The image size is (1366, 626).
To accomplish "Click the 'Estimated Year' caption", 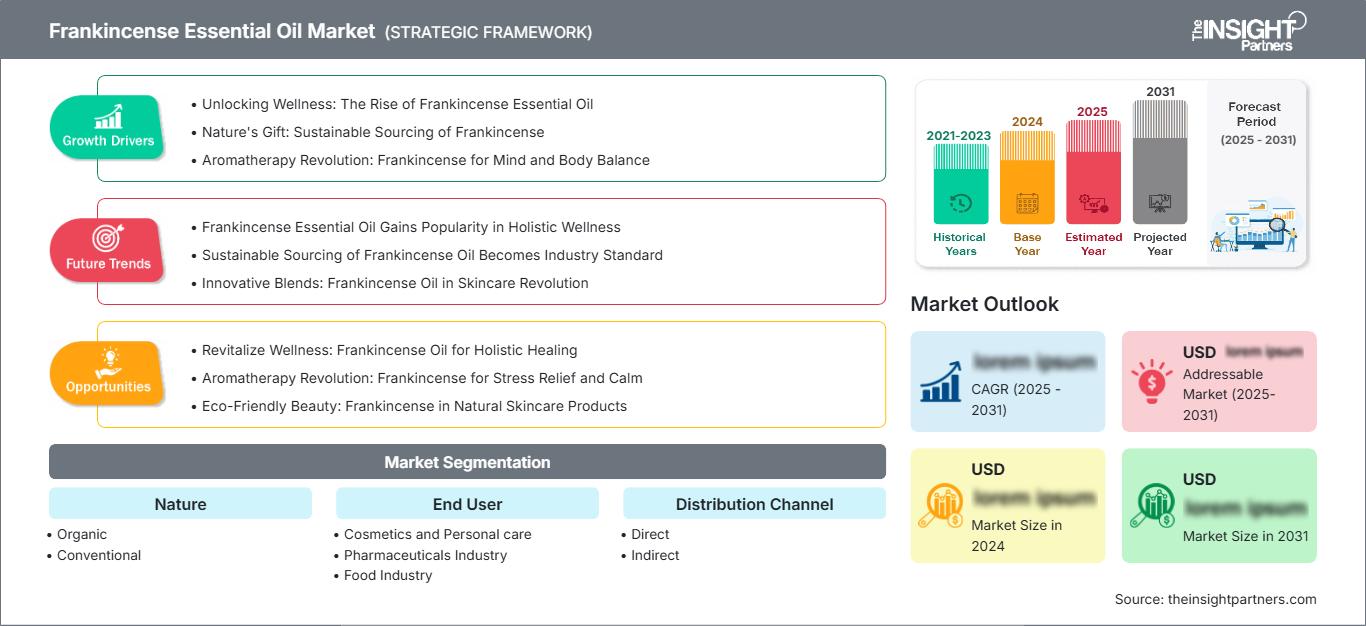I will tap(1093, 244).
